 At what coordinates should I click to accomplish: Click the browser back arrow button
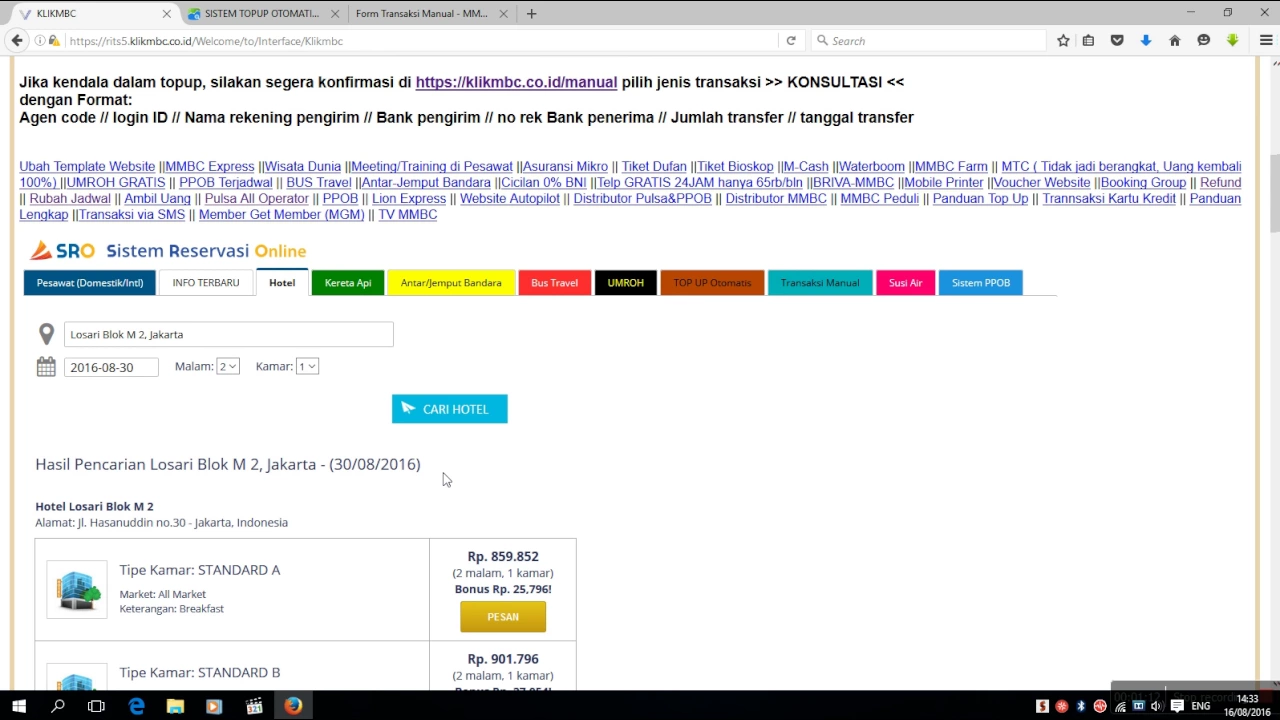pos(17,41)
